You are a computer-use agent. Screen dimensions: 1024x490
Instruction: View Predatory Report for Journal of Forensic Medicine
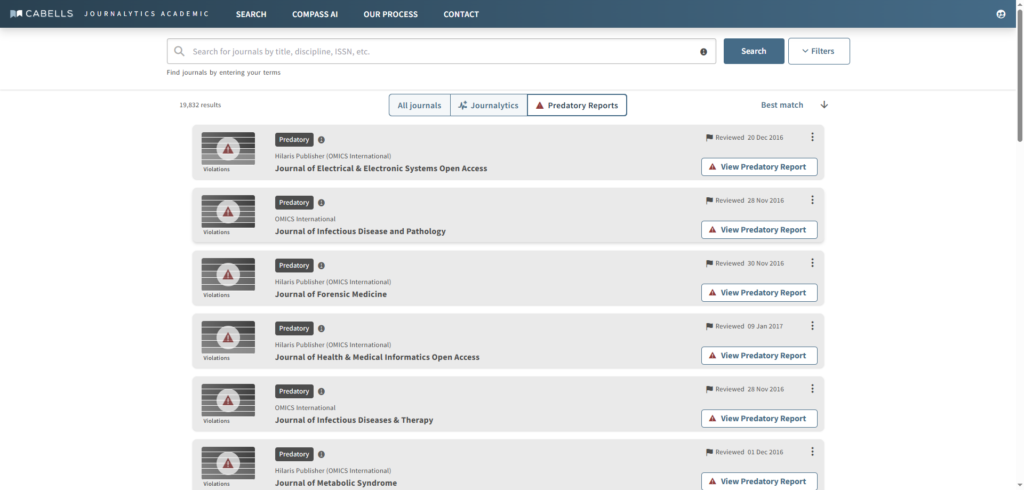[x=759, y=293]
